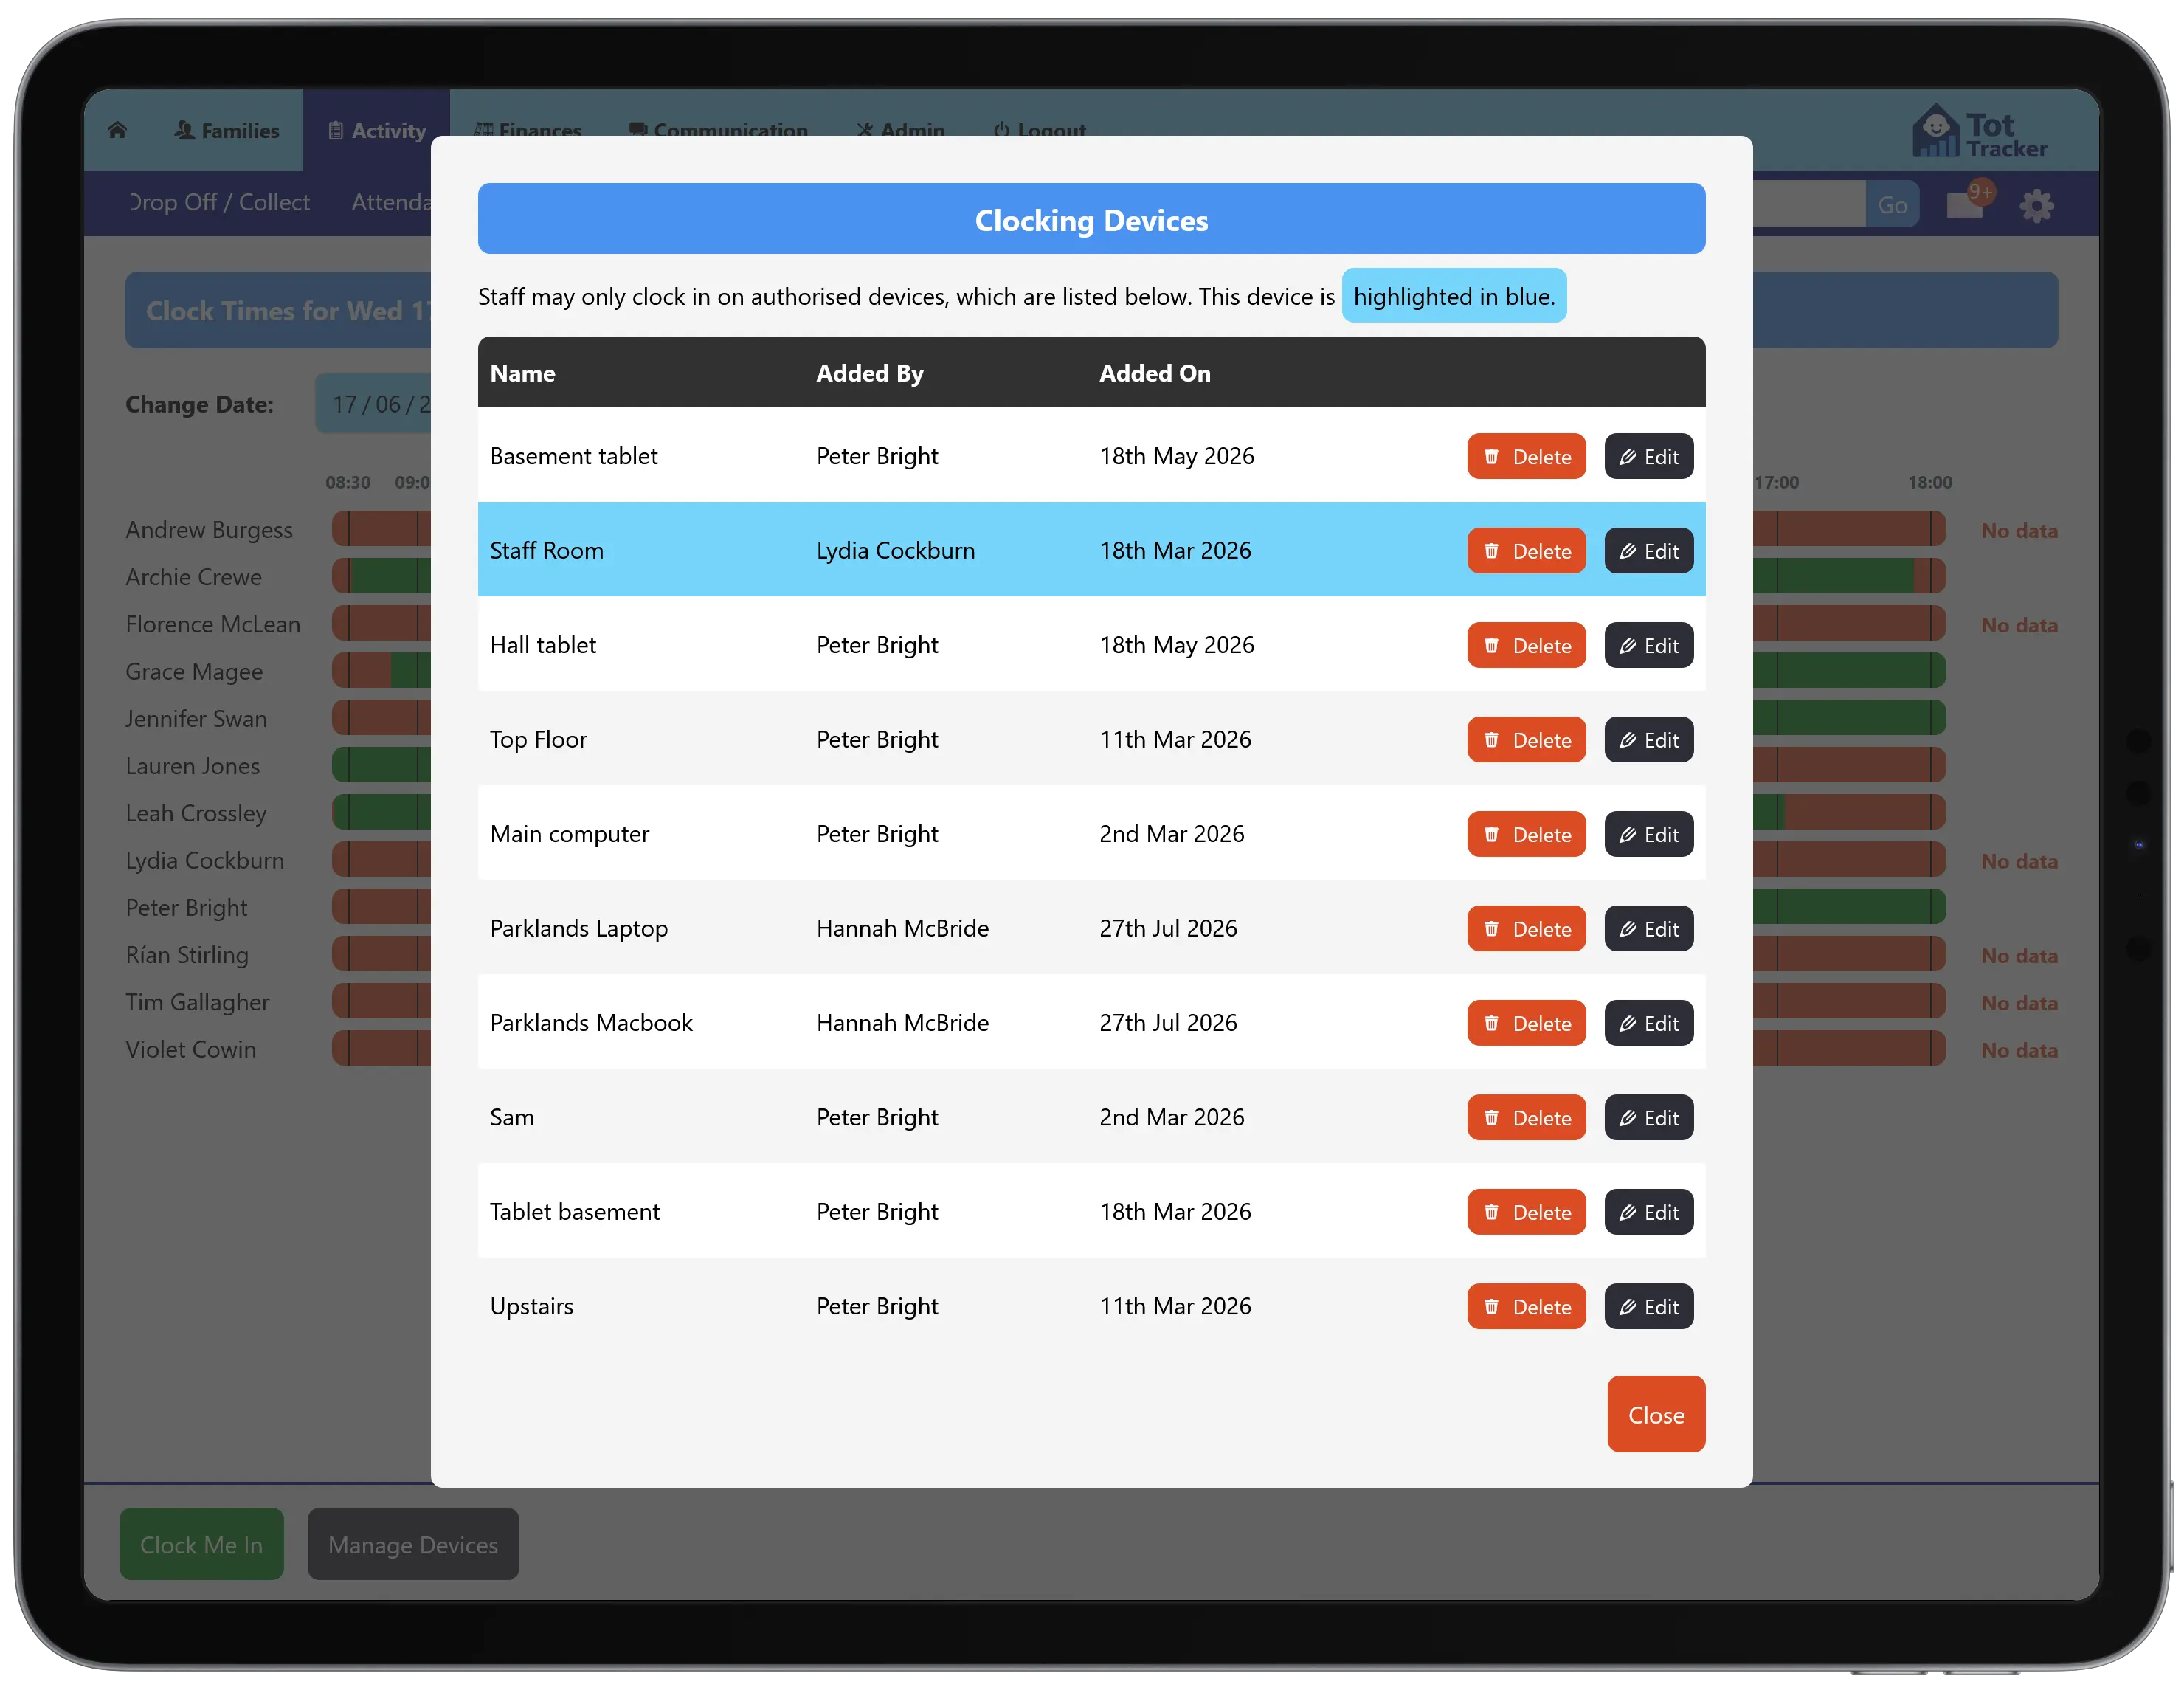The height and width of the screenshot is (1690, 2184).
Task: Select the Added On column header
Action: pos(1155,373)
